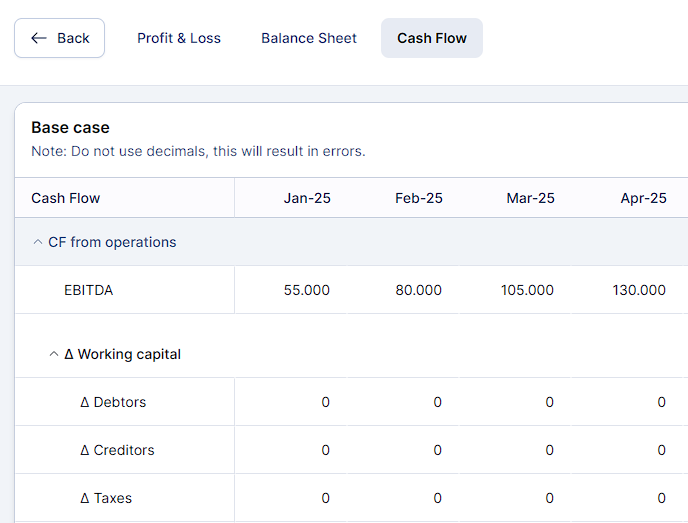Click the Back button
Image resolution: width=688 pixels, height=523 pixels.
click(x=59, y=38)
